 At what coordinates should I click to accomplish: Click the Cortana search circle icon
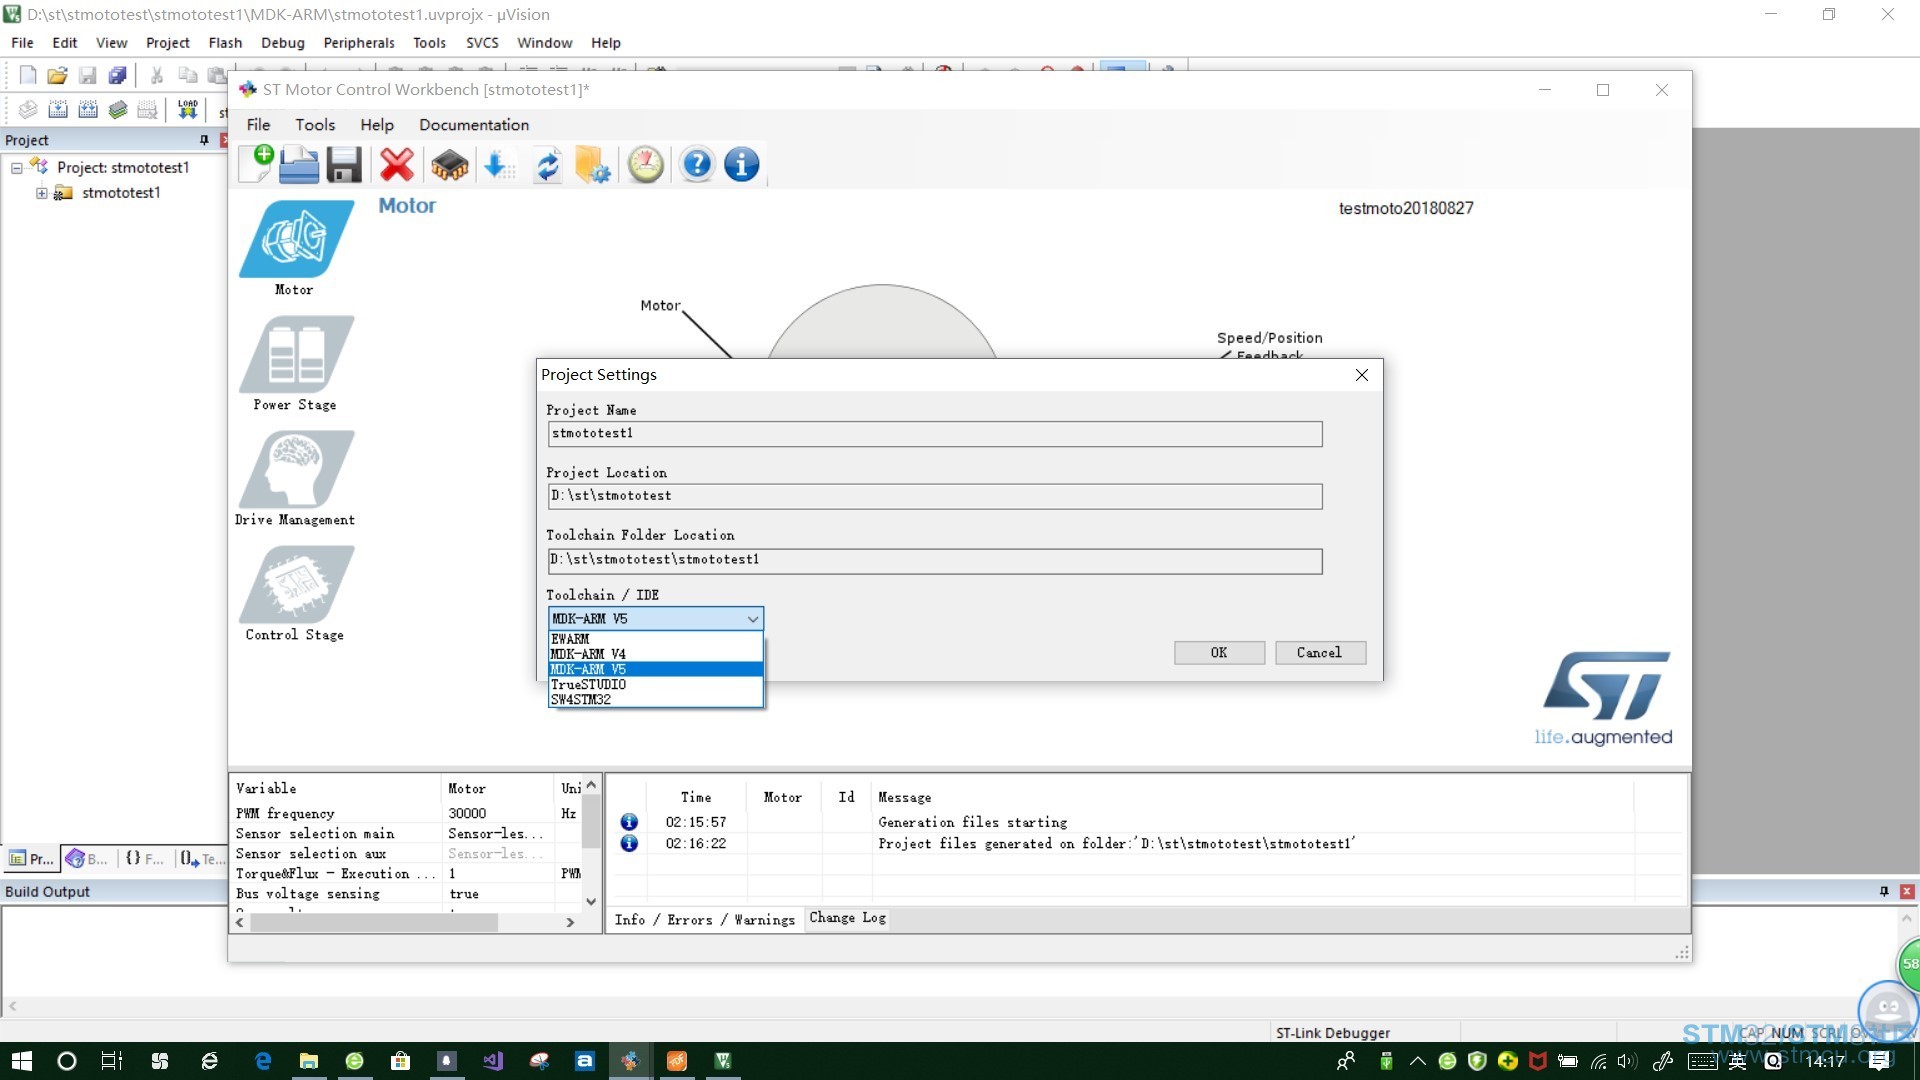(67, 1061)
